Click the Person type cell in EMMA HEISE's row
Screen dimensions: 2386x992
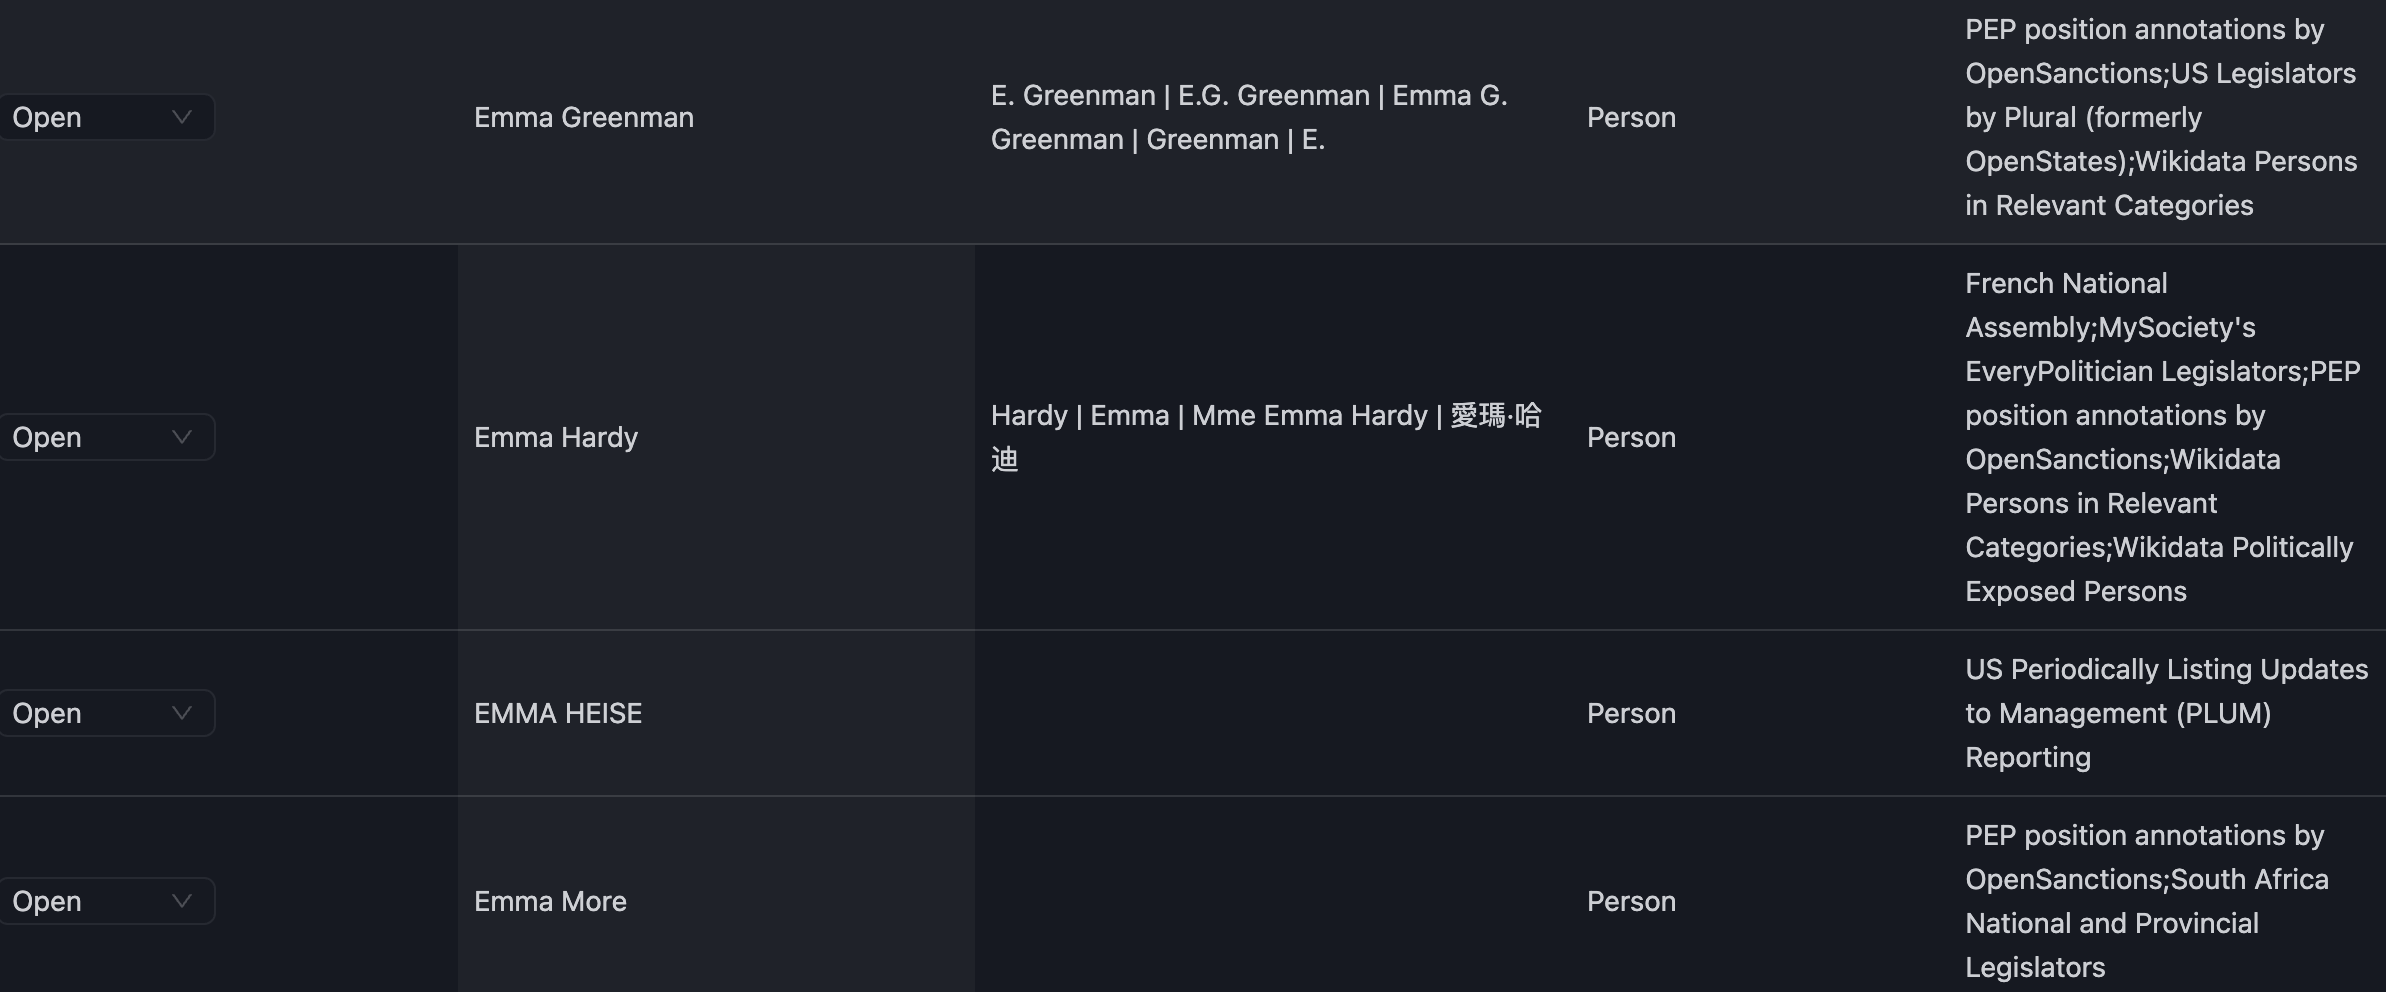[1631, 713]
